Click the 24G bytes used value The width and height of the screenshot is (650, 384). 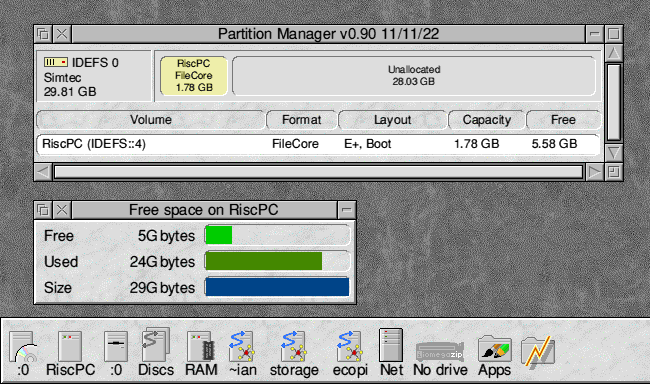click(162, 262)
